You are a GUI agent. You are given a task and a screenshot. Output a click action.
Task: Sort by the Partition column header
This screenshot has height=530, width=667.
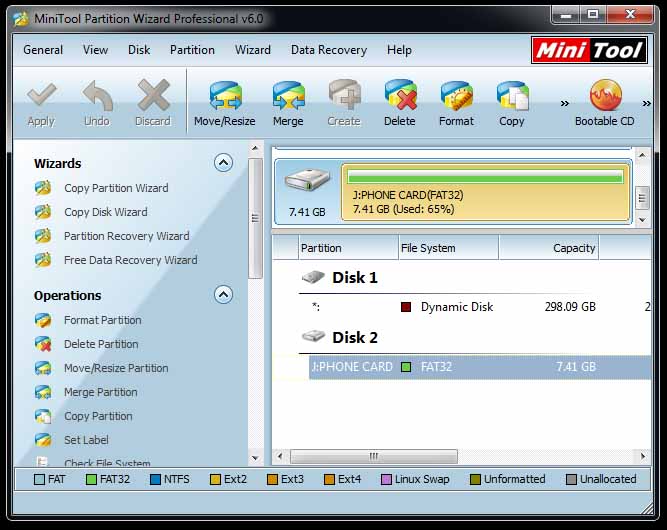pos(348,248)
